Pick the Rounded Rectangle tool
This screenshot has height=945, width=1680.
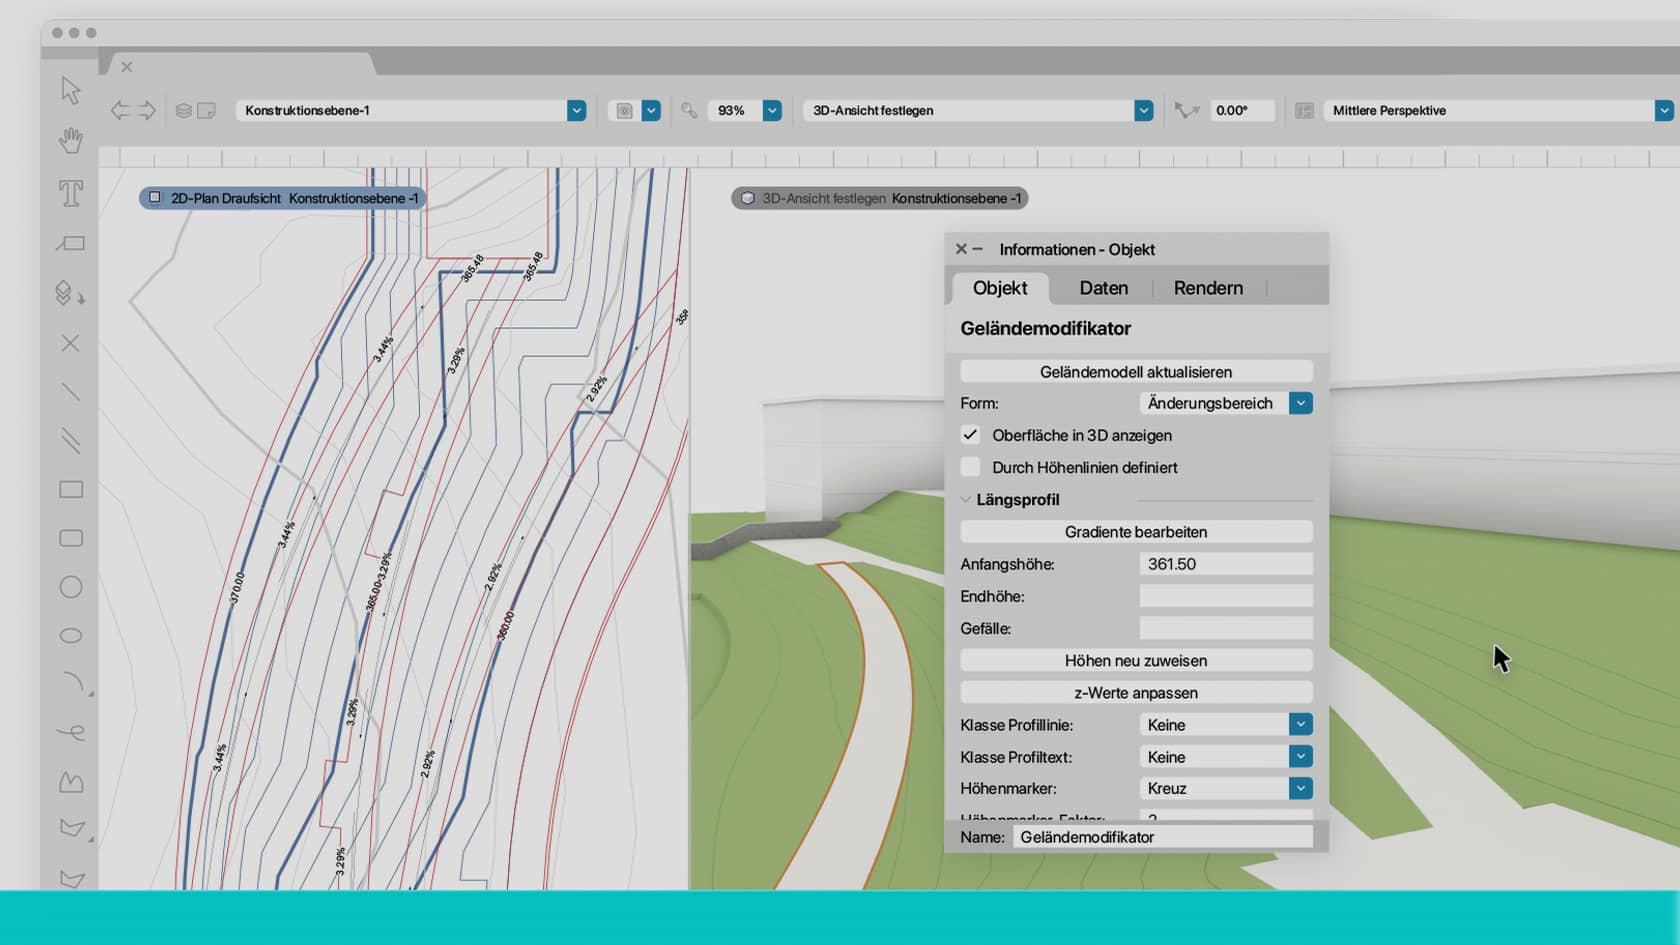(x=70, y=538)
